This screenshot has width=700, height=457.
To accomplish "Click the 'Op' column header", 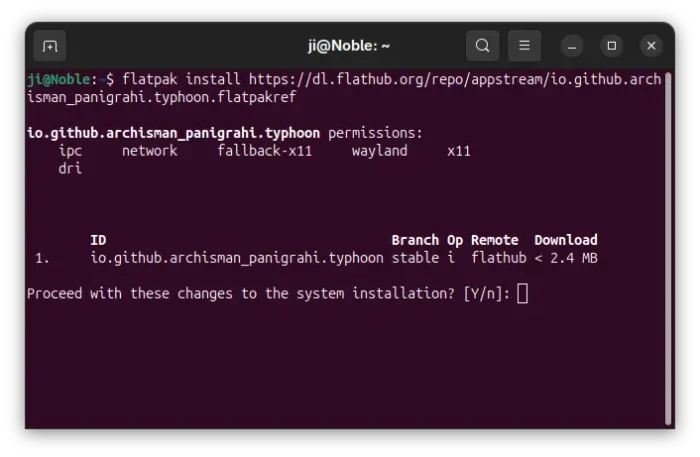I will (x=455, y=241).
